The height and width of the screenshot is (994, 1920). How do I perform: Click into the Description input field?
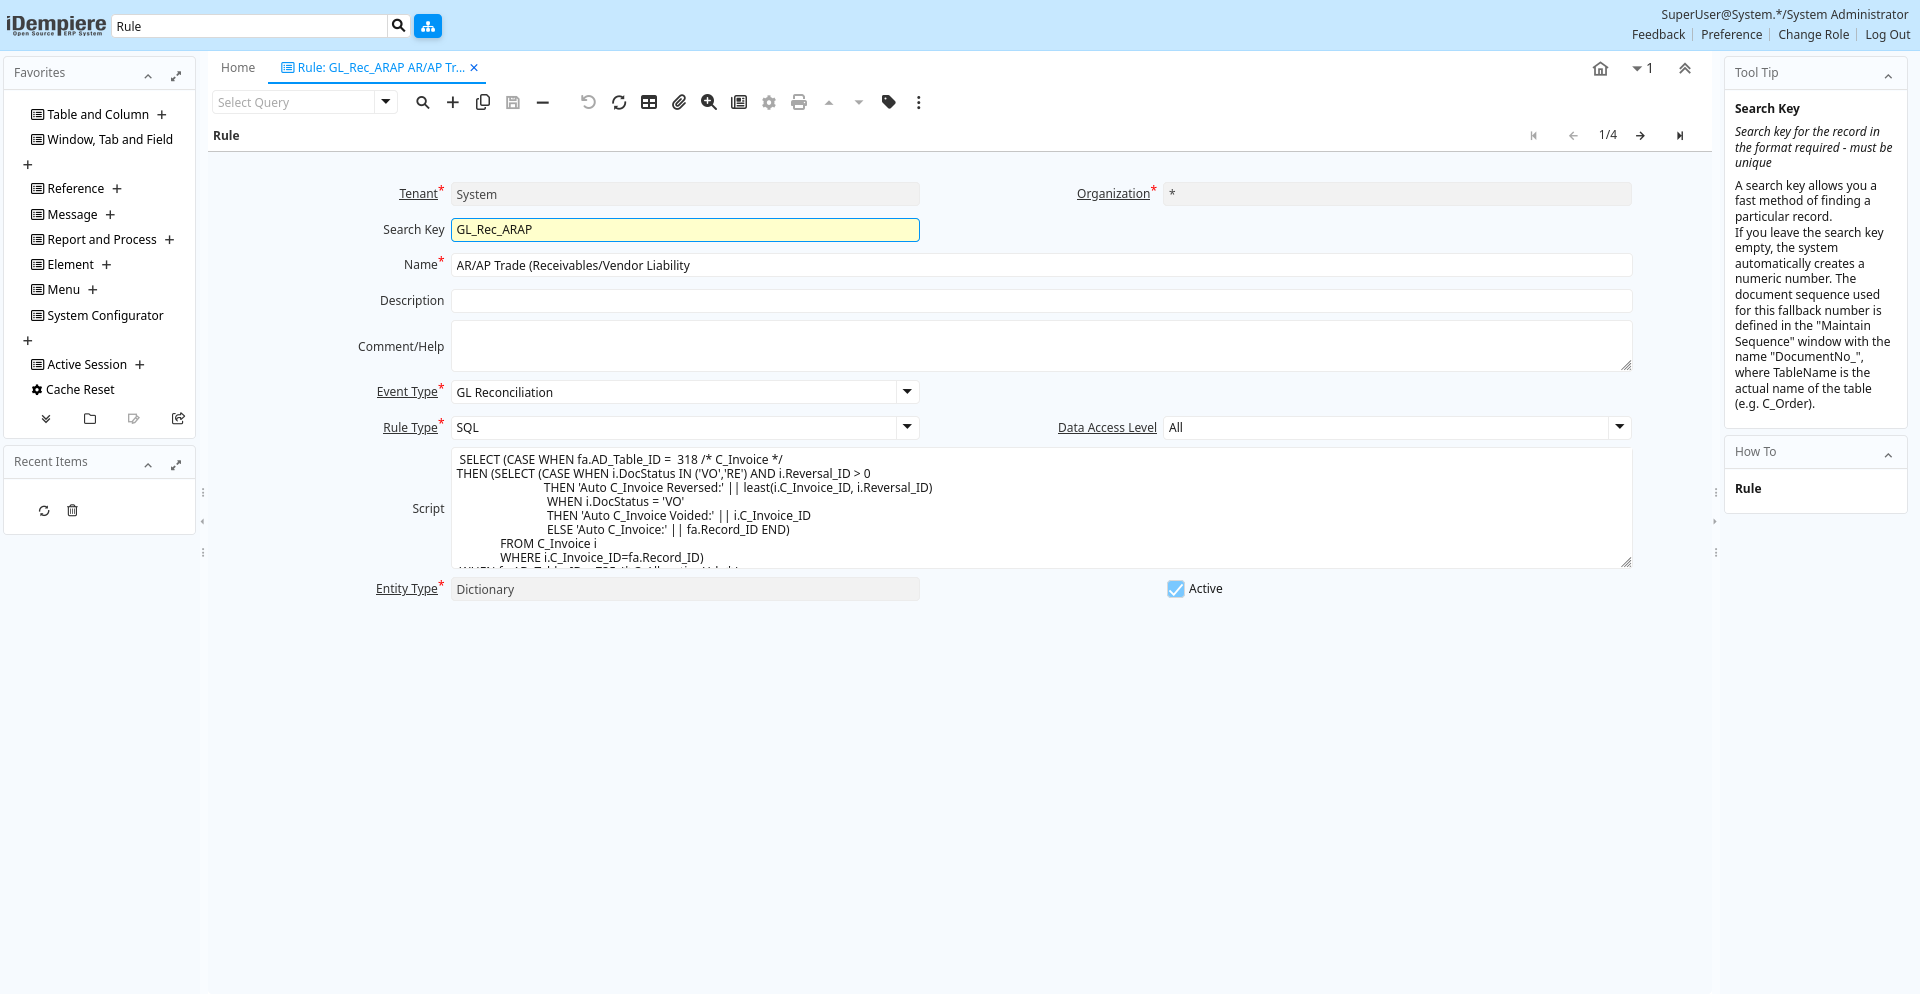[1040, 301]
